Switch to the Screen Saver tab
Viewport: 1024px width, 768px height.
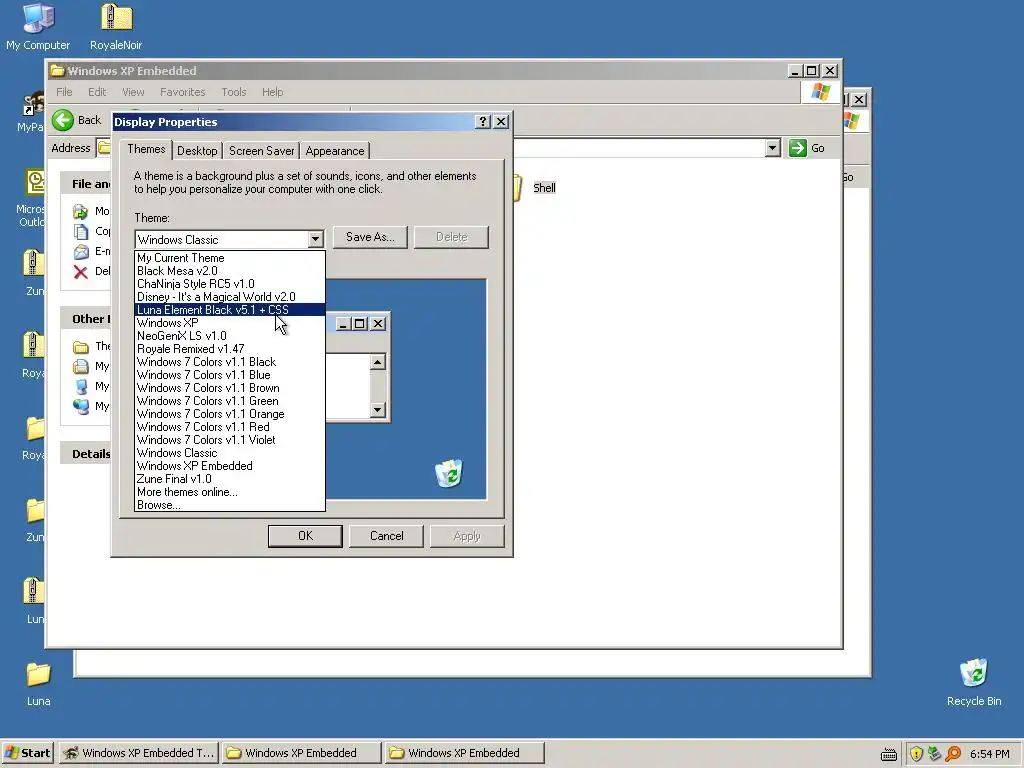coord(261,151)
